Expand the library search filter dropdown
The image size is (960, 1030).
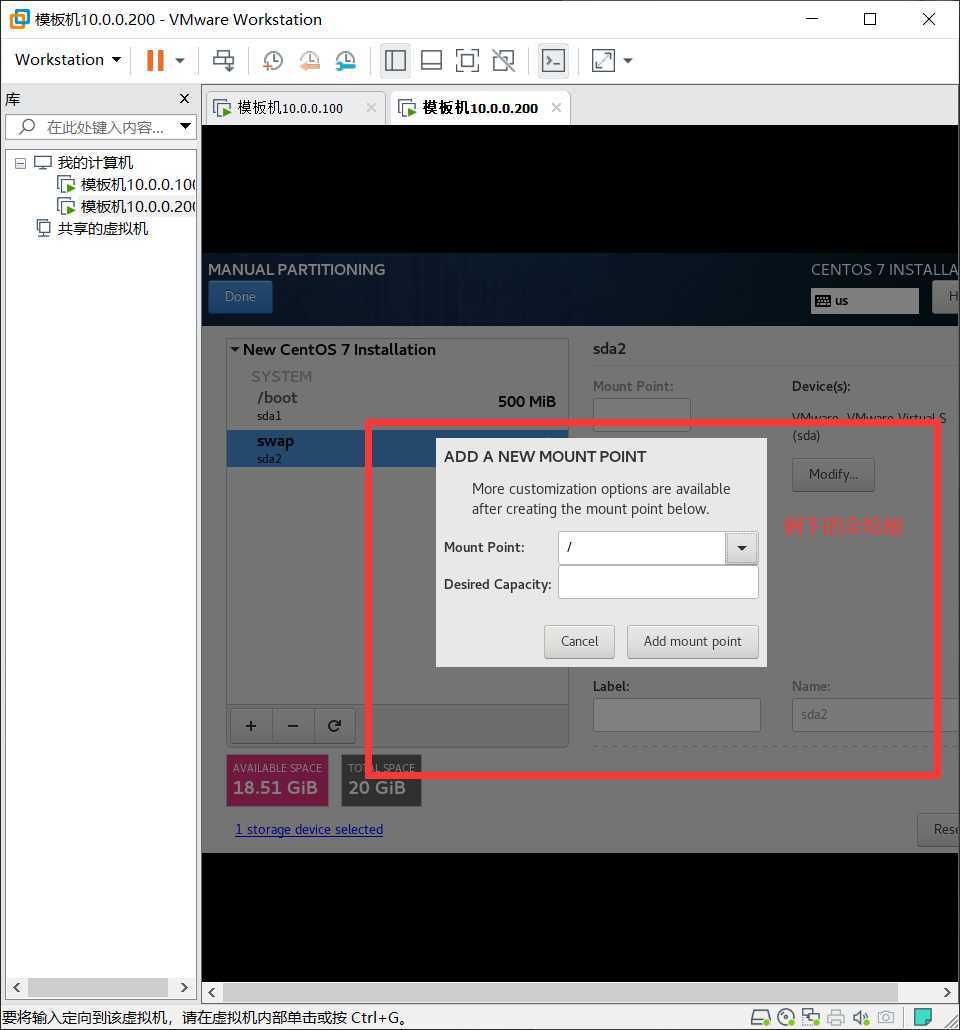186,126
